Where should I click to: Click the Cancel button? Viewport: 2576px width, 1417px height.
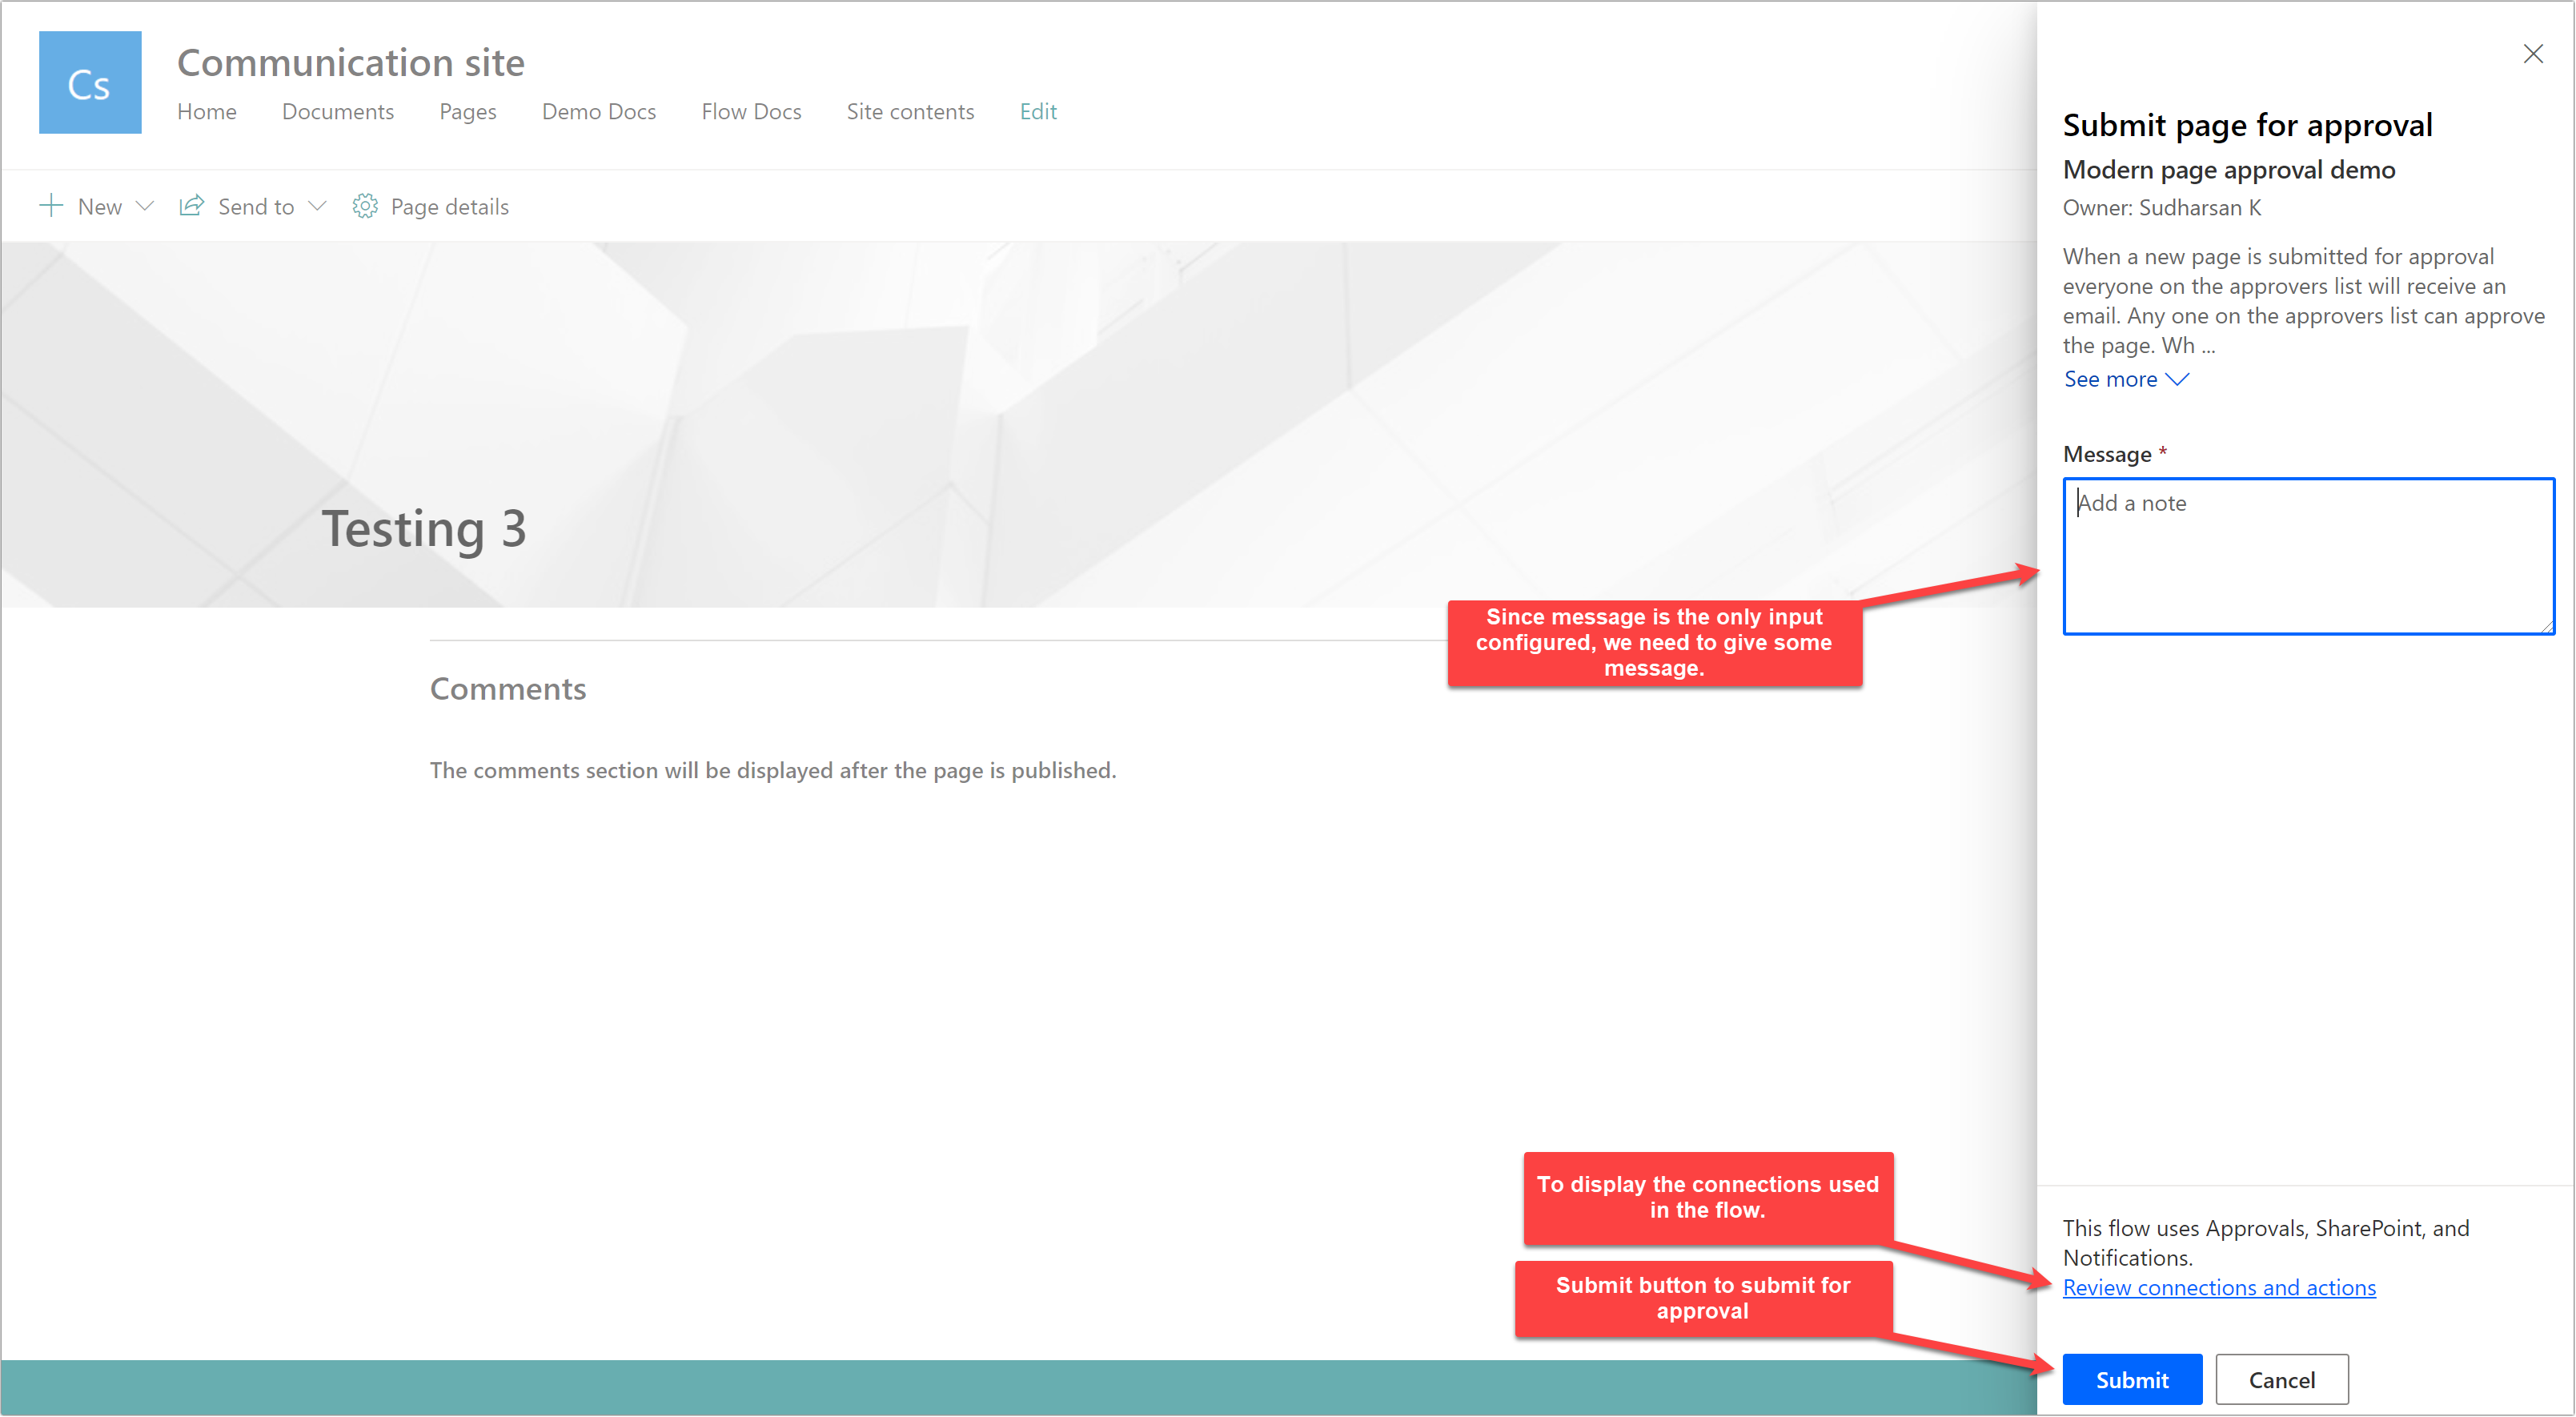click(2282, 1379)
